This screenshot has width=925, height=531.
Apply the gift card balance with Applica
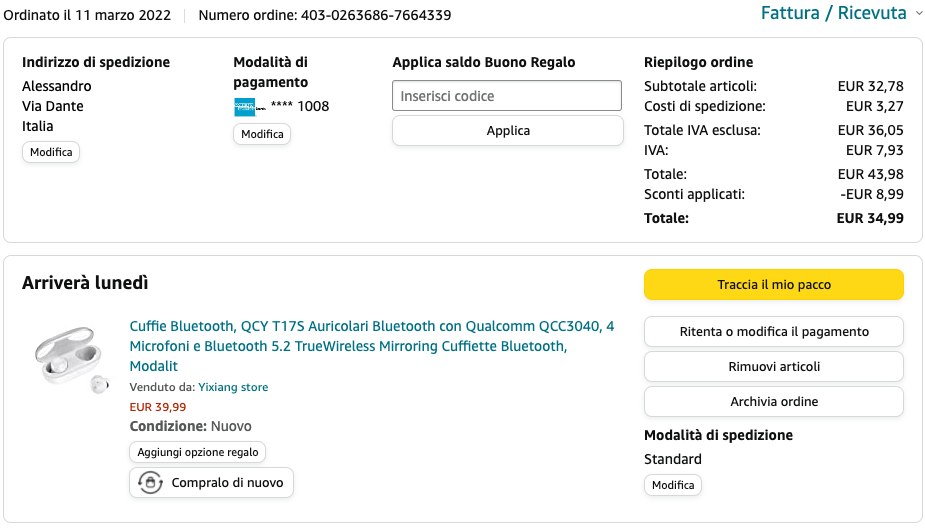508,130
